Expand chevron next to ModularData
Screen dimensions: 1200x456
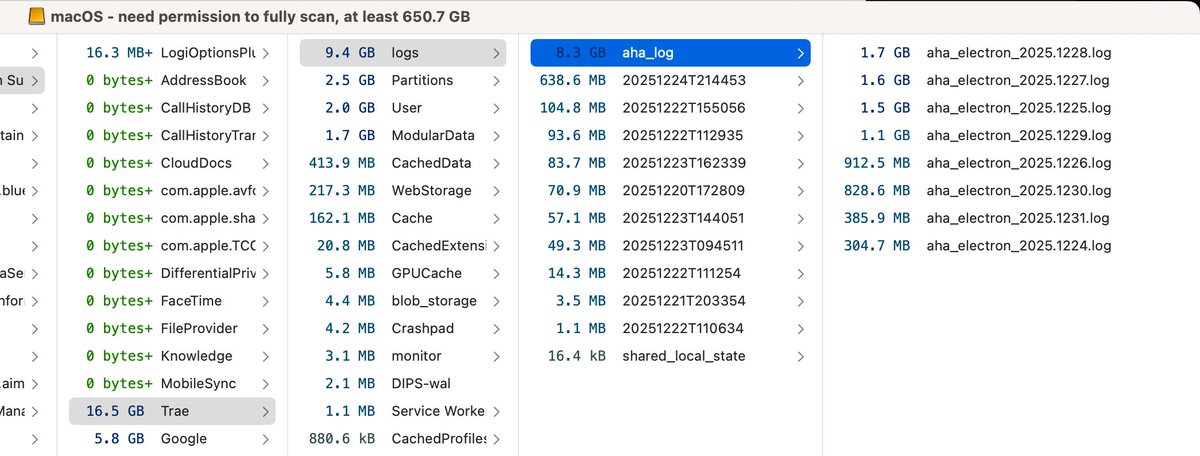pos(497,135)
